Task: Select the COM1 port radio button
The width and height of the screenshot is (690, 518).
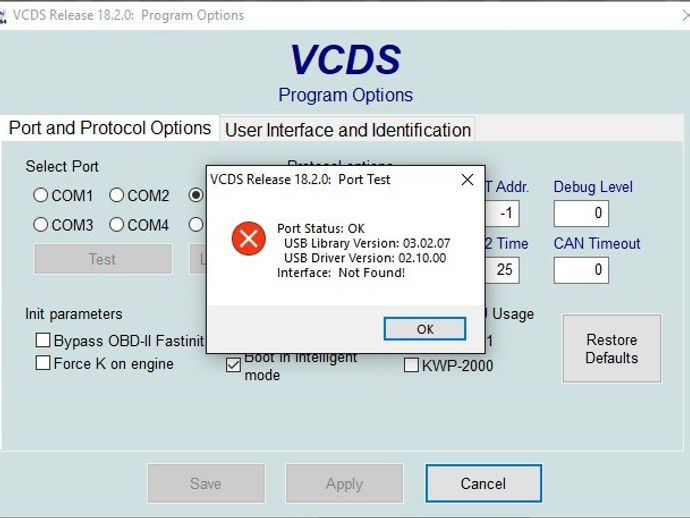Action: click(x=40, y=195)
